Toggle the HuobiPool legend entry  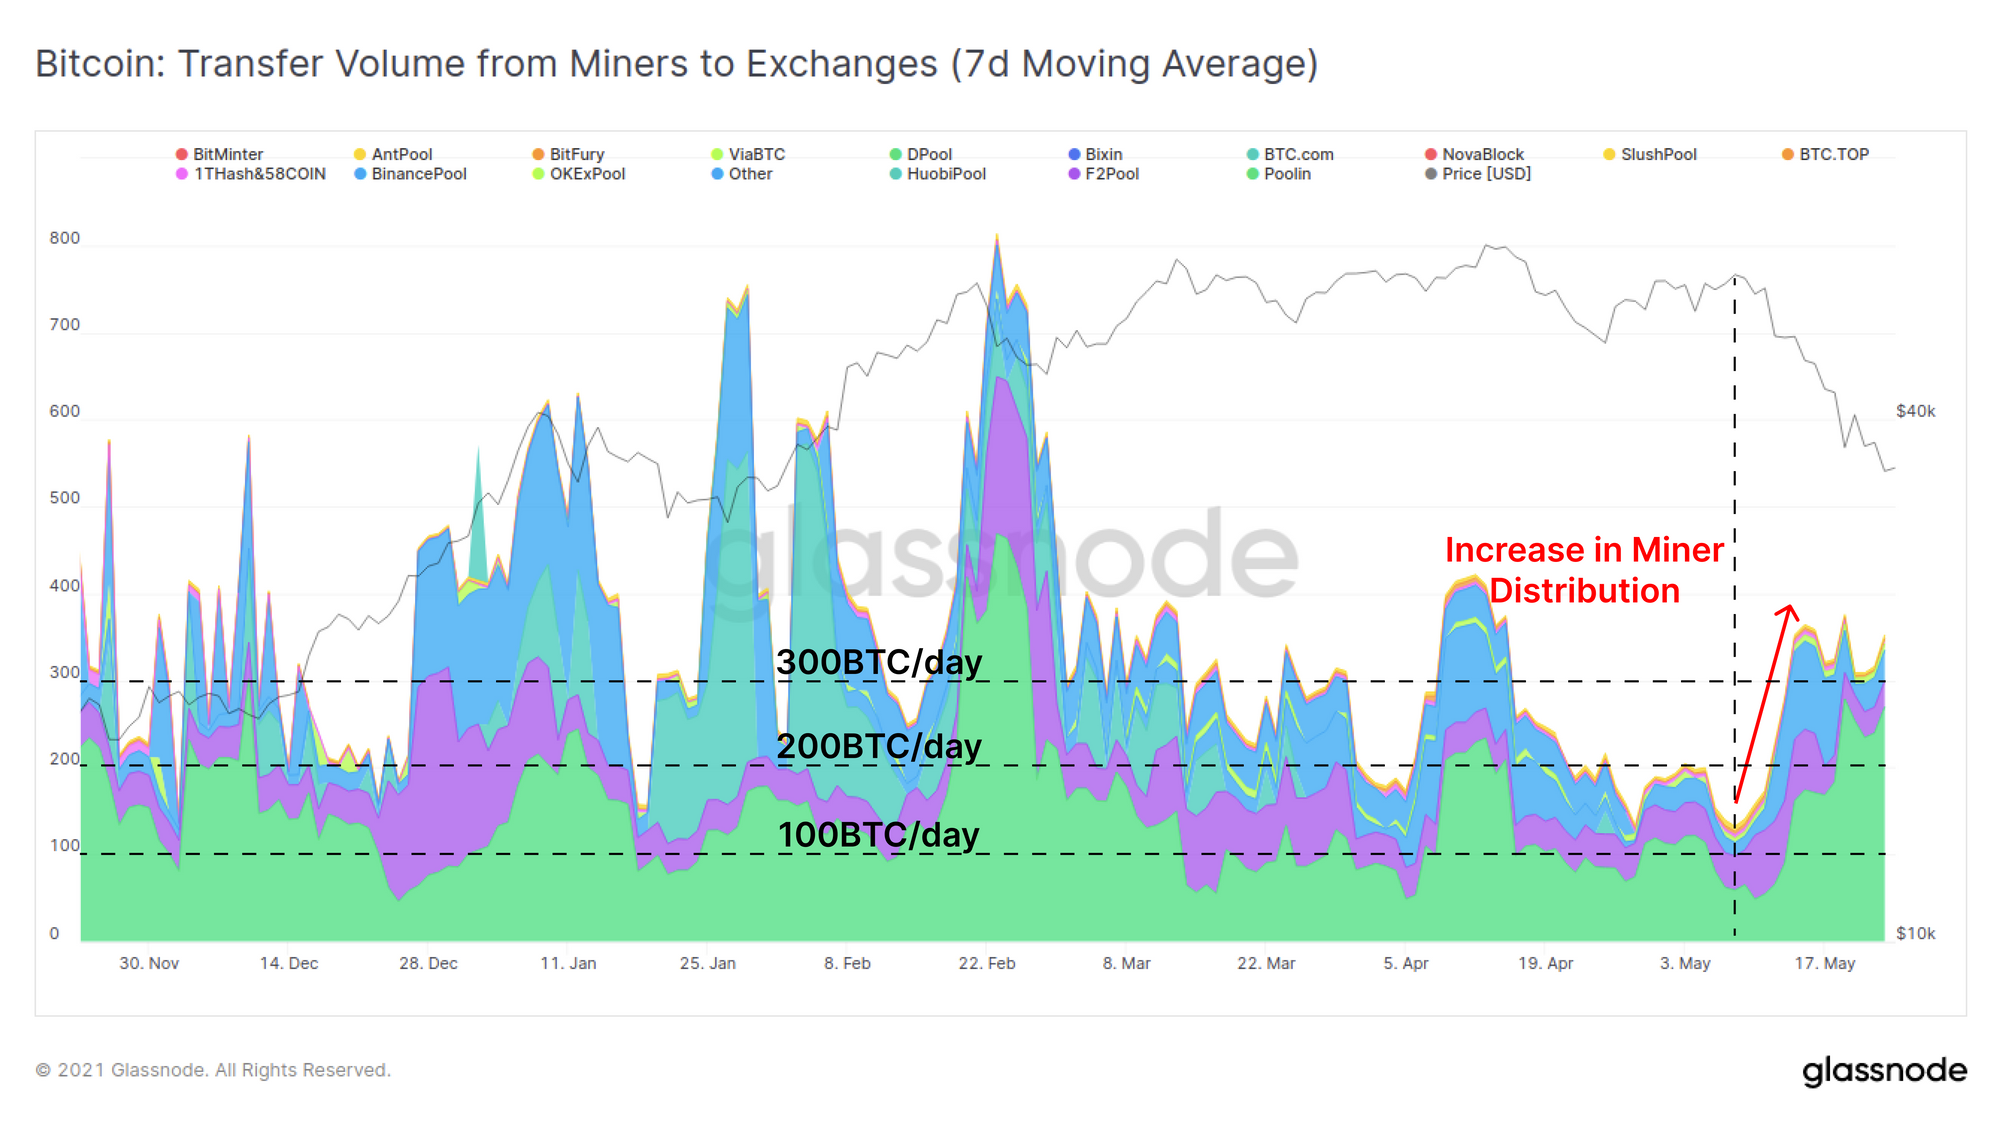click(945, 174)
